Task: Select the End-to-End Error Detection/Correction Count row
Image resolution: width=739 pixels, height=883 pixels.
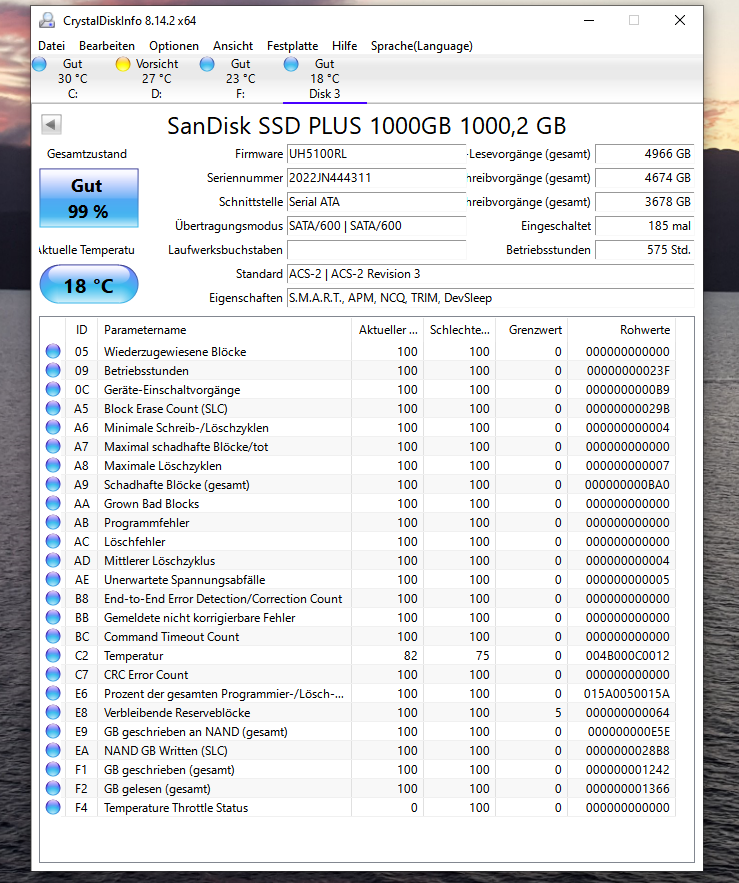Action: [x=358, y=599]
